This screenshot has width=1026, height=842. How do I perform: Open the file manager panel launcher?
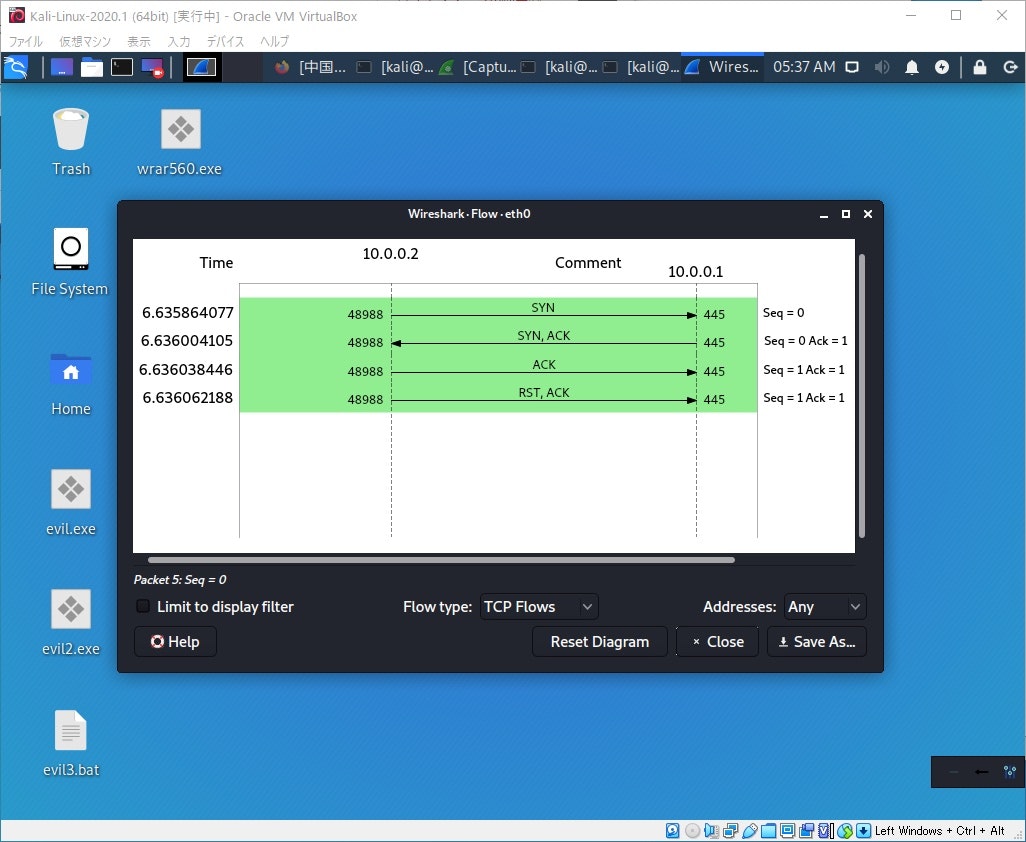tap(92, 67)
